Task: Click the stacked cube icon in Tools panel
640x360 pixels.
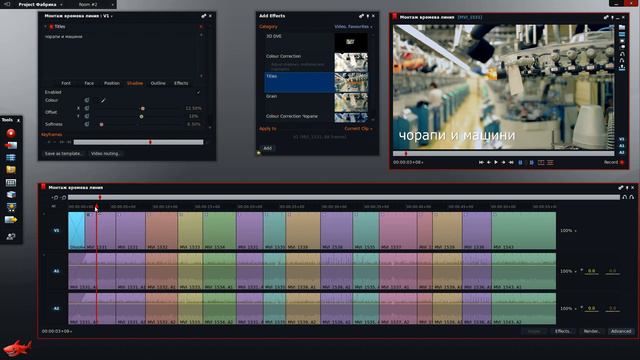Action: (11, 195)
